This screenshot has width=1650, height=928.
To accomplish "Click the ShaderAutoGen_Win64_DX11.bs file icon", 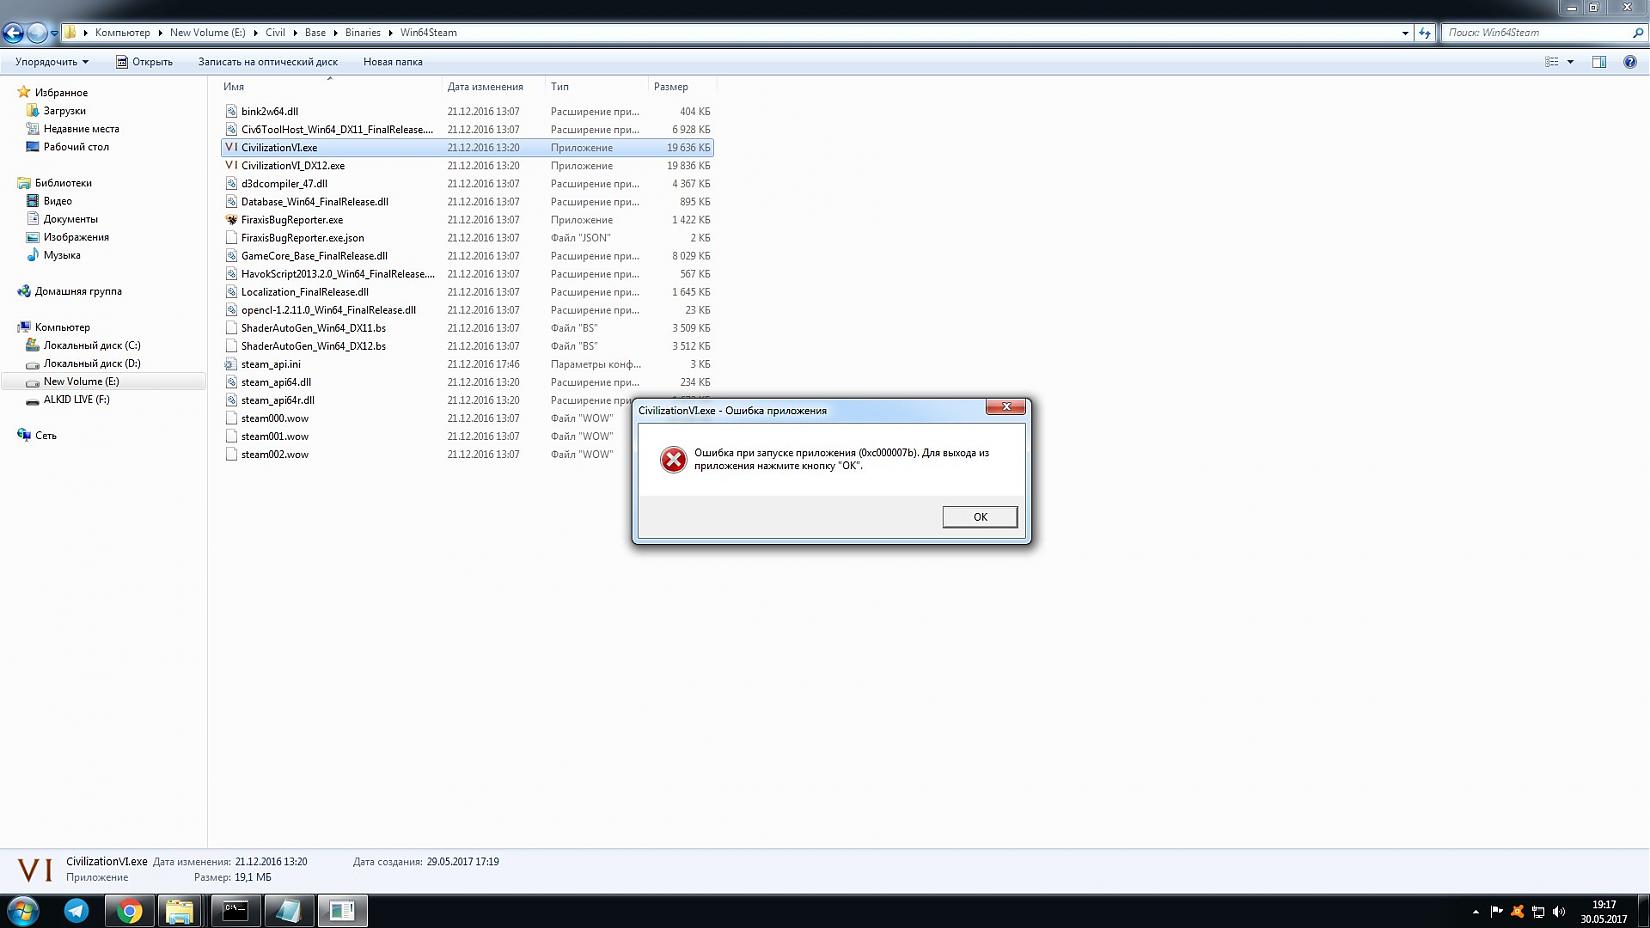I will 231,328.
